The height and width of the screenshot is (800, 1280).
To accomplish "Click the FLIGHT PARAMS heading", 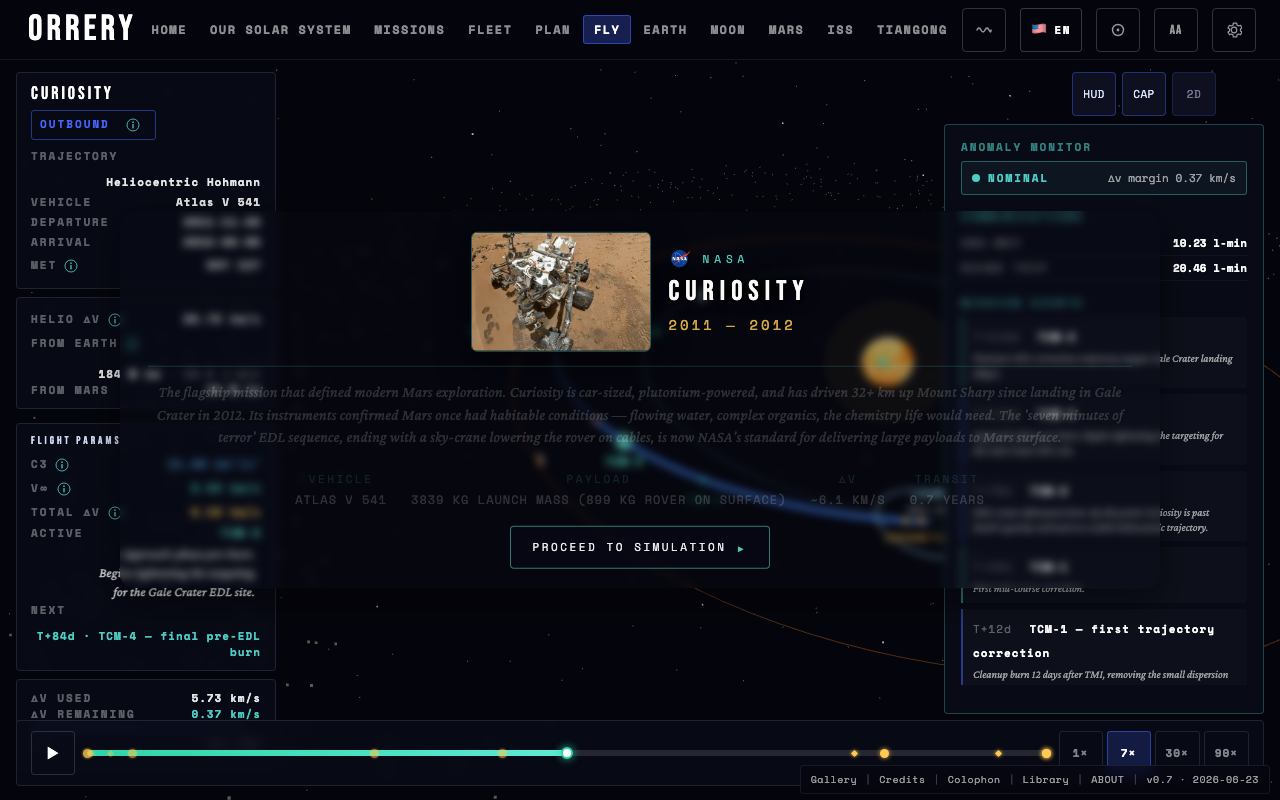I will (75, 440).
